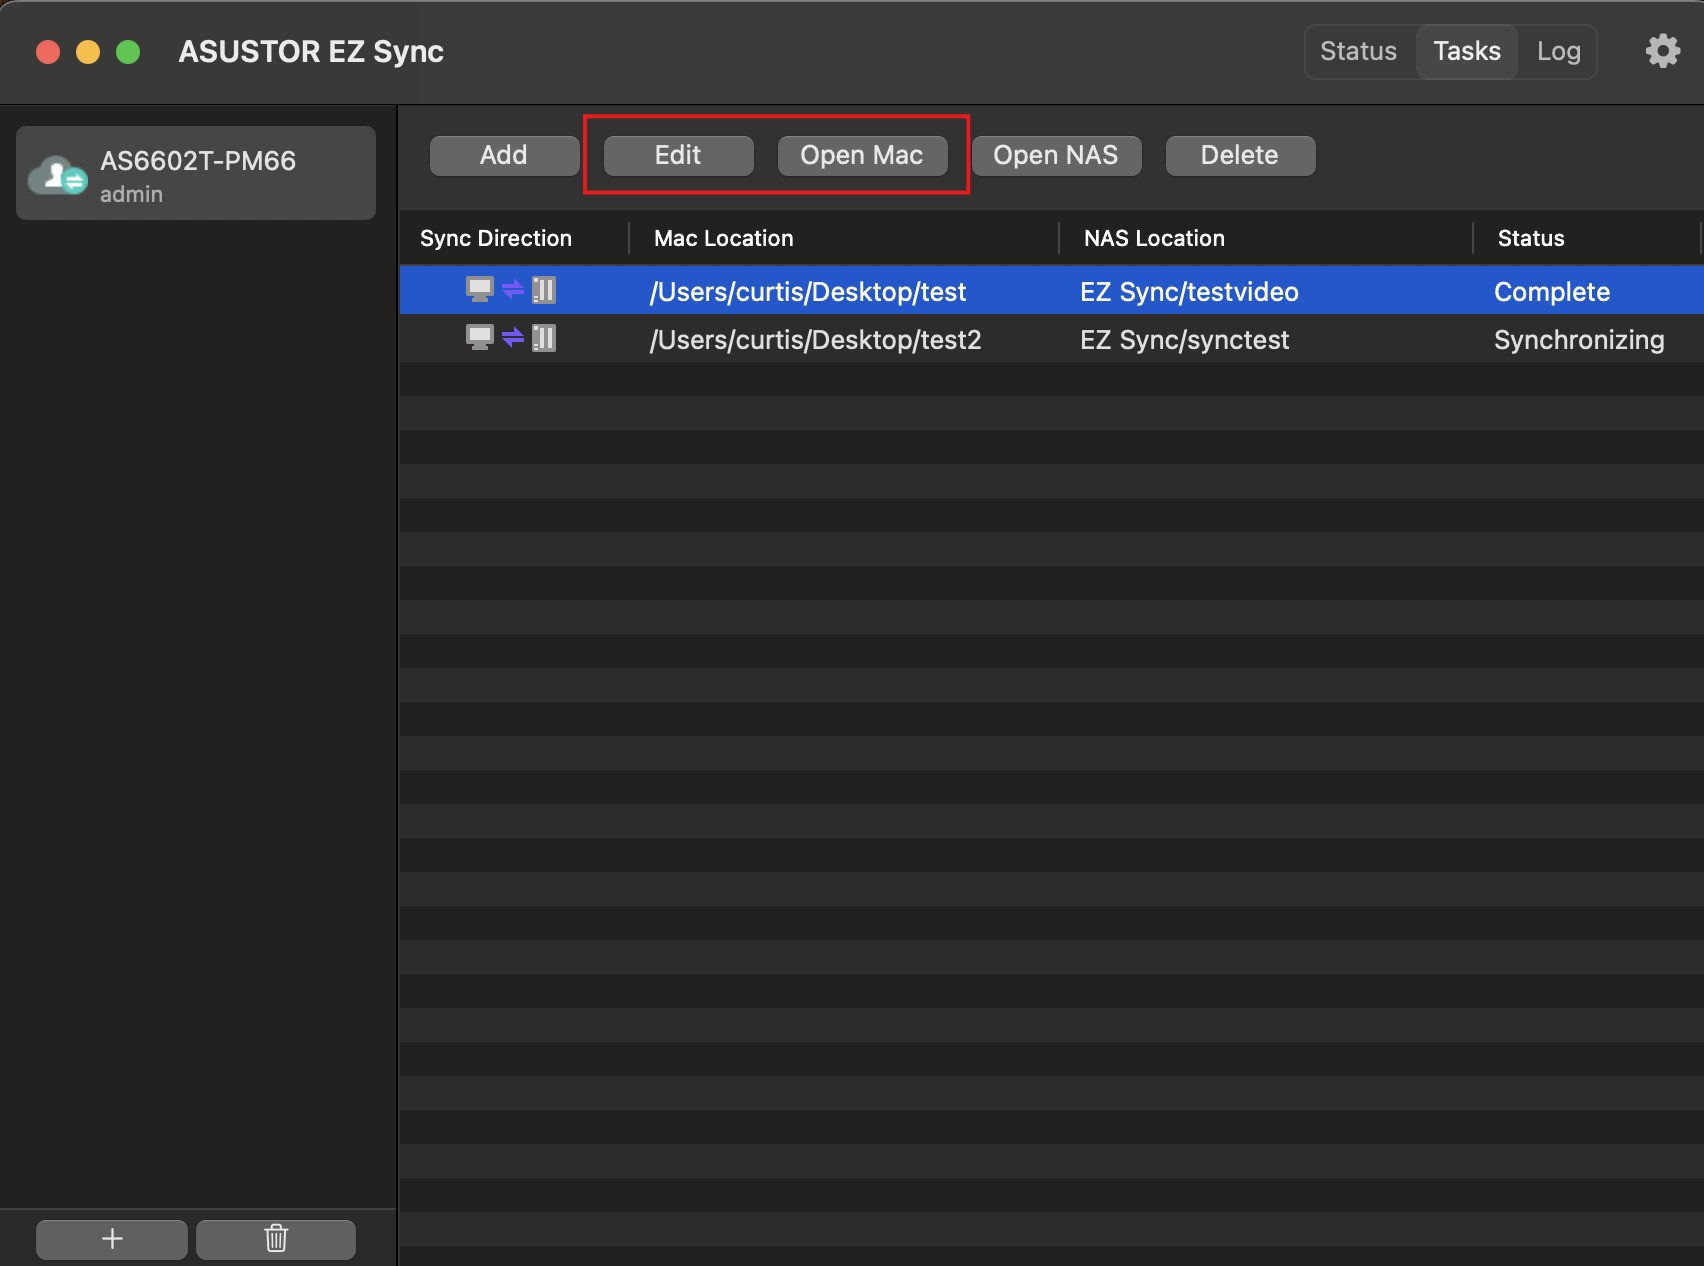Minimize the window with the yellow button

(x=88, y=52)
